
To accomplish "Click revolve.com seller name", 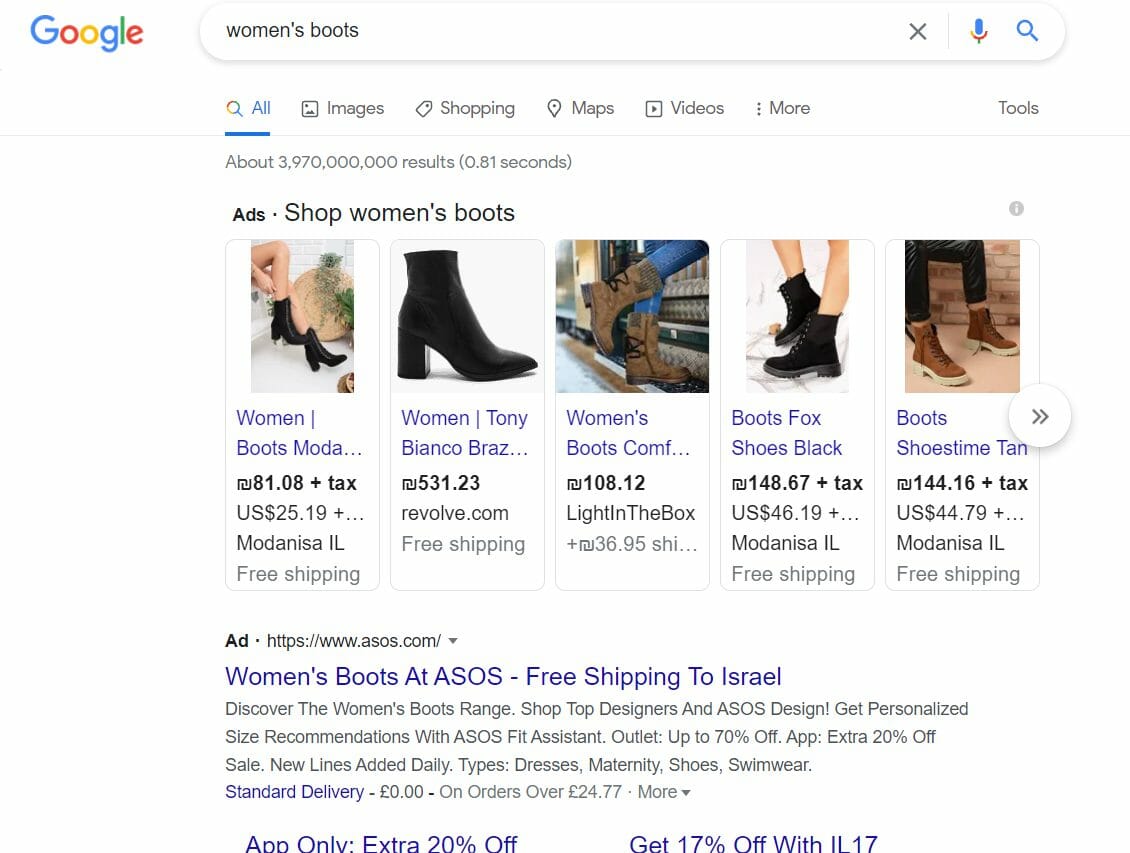I will tap(455, 513).
